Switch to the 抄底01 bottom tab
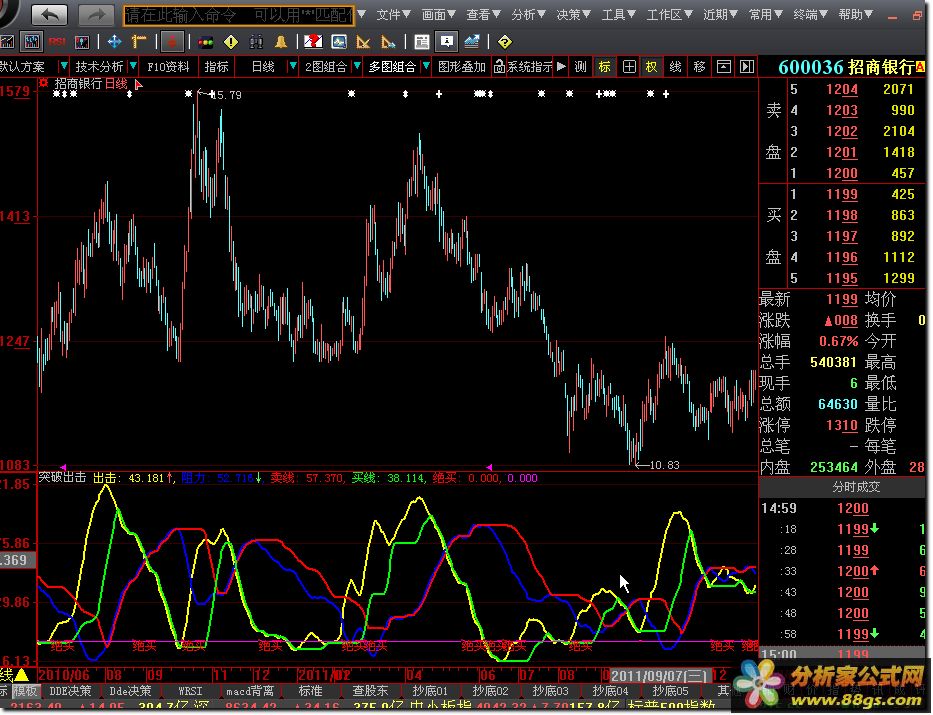933x715 pixels. click(430, 691)
